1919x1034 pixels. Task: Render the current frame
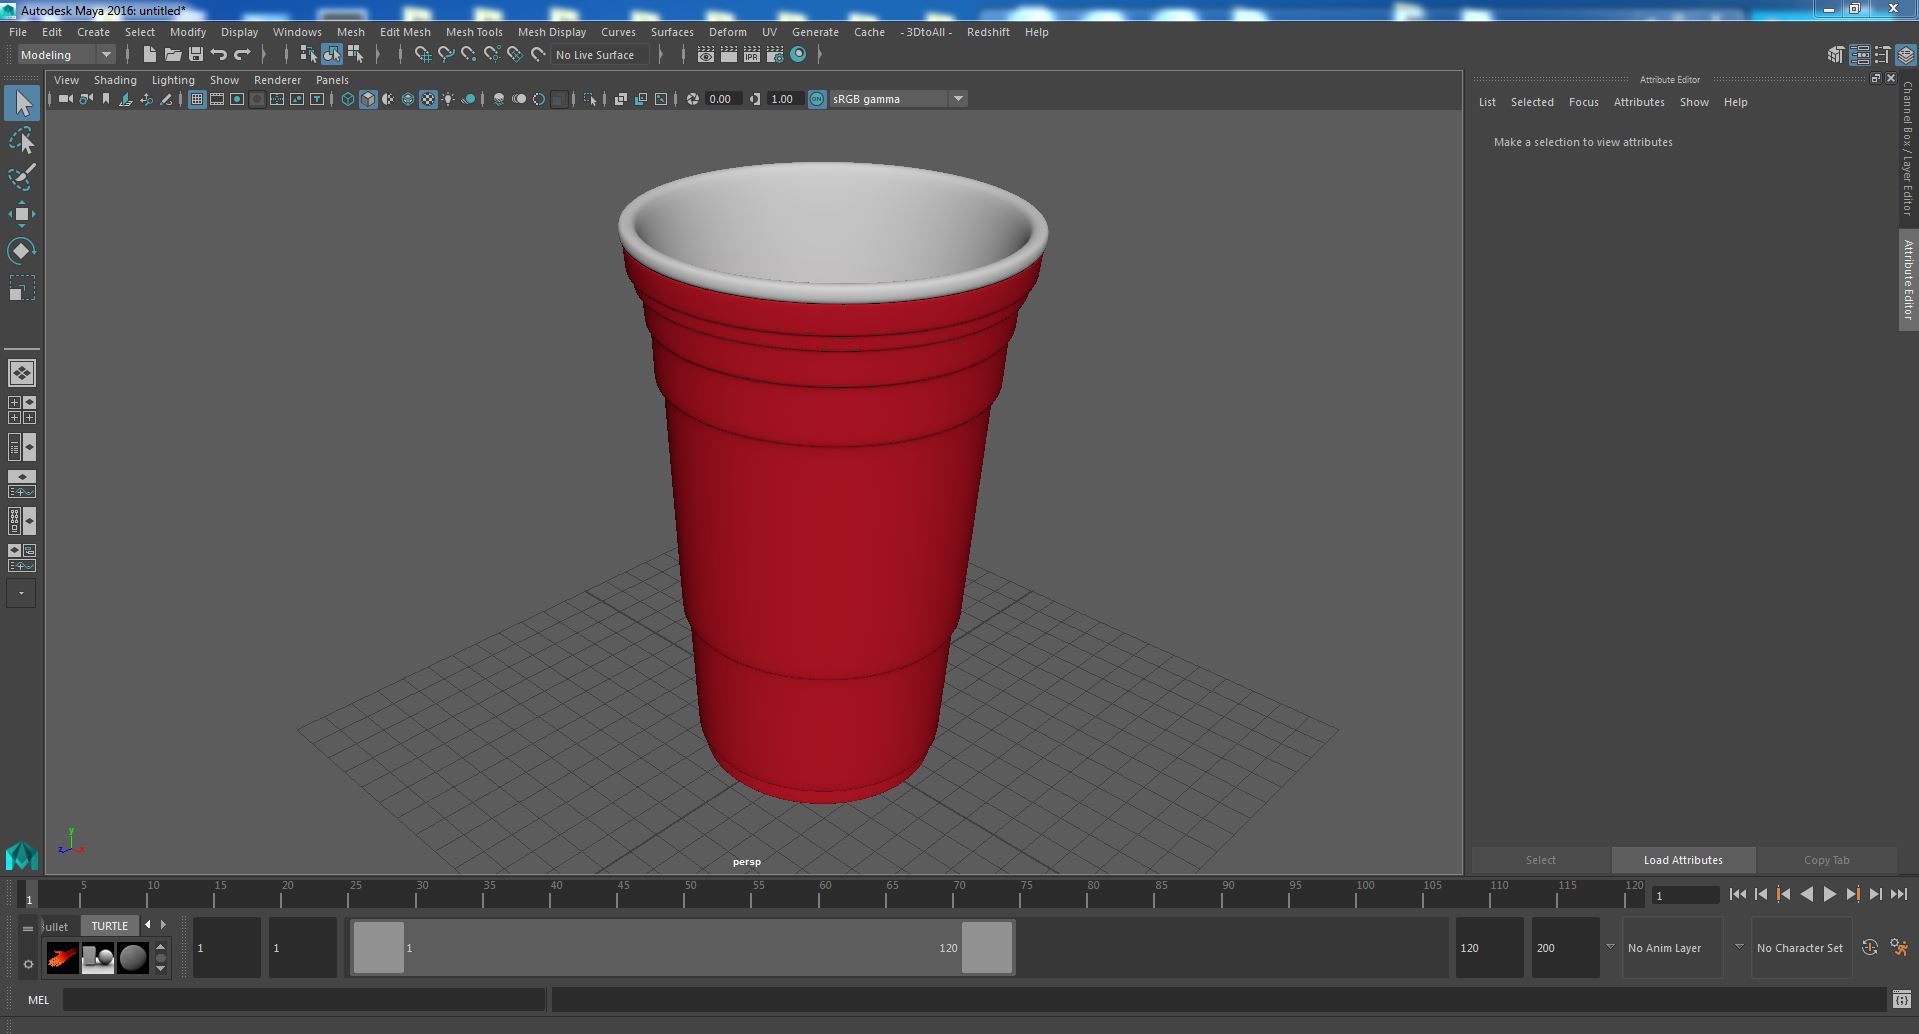click(x=729, y=55)
